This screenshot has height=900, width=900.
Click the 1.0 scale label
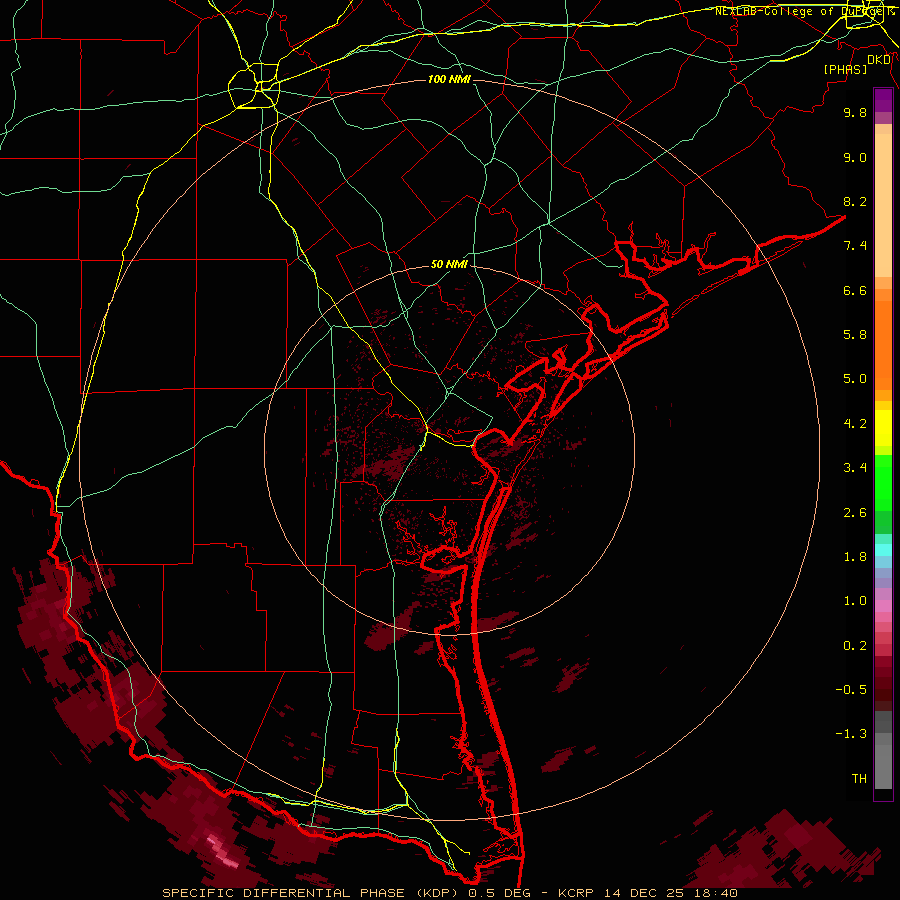[x=855, y=601]
